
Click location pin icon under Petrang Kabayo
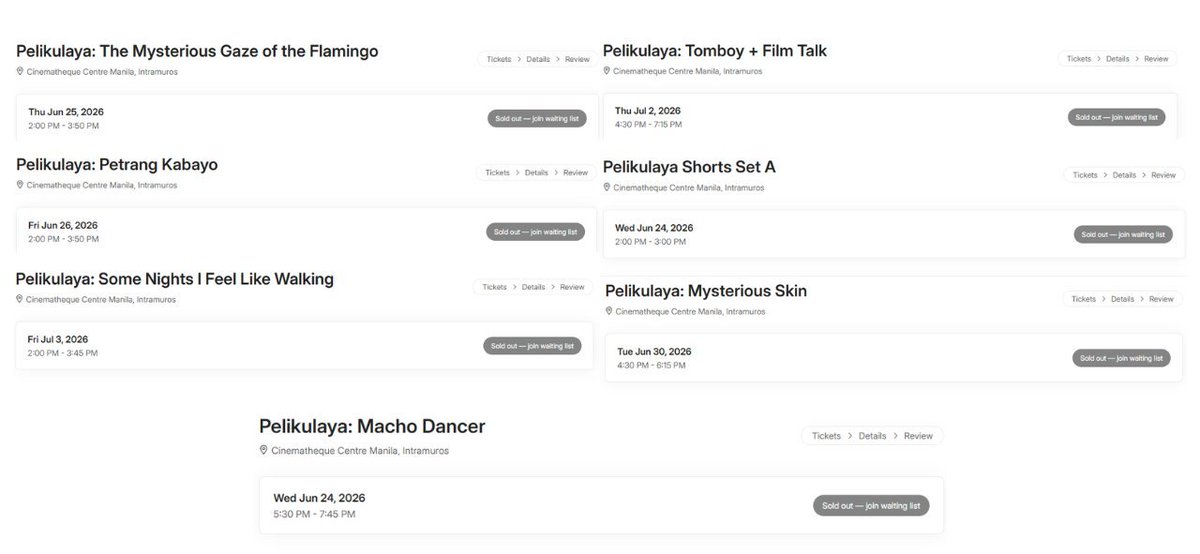20,185
